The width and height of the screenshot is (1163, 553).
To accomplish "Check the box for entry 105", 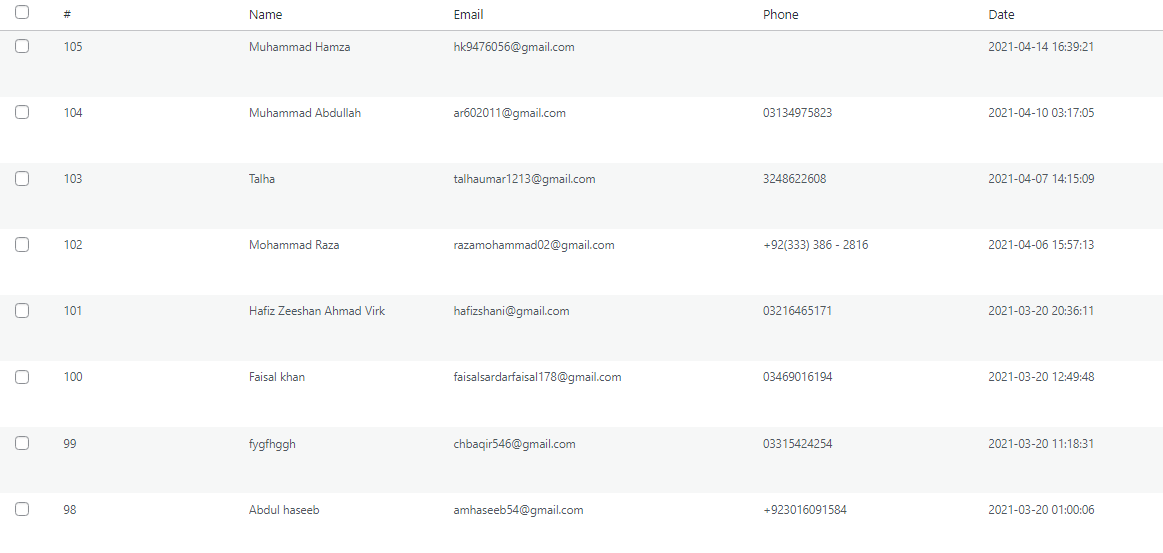I will tap(22, 46).
